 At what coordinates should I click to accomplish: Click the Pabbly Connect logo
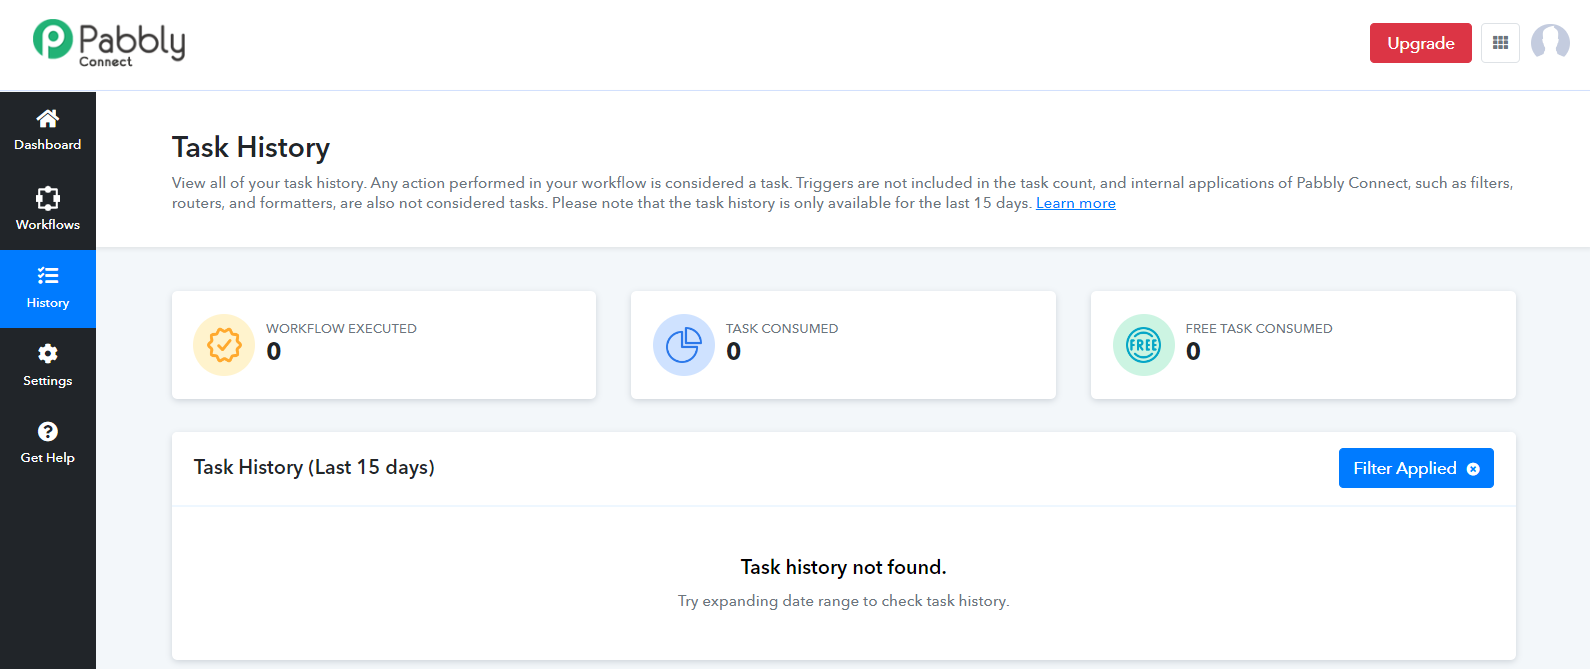click(x=109, y=44)
